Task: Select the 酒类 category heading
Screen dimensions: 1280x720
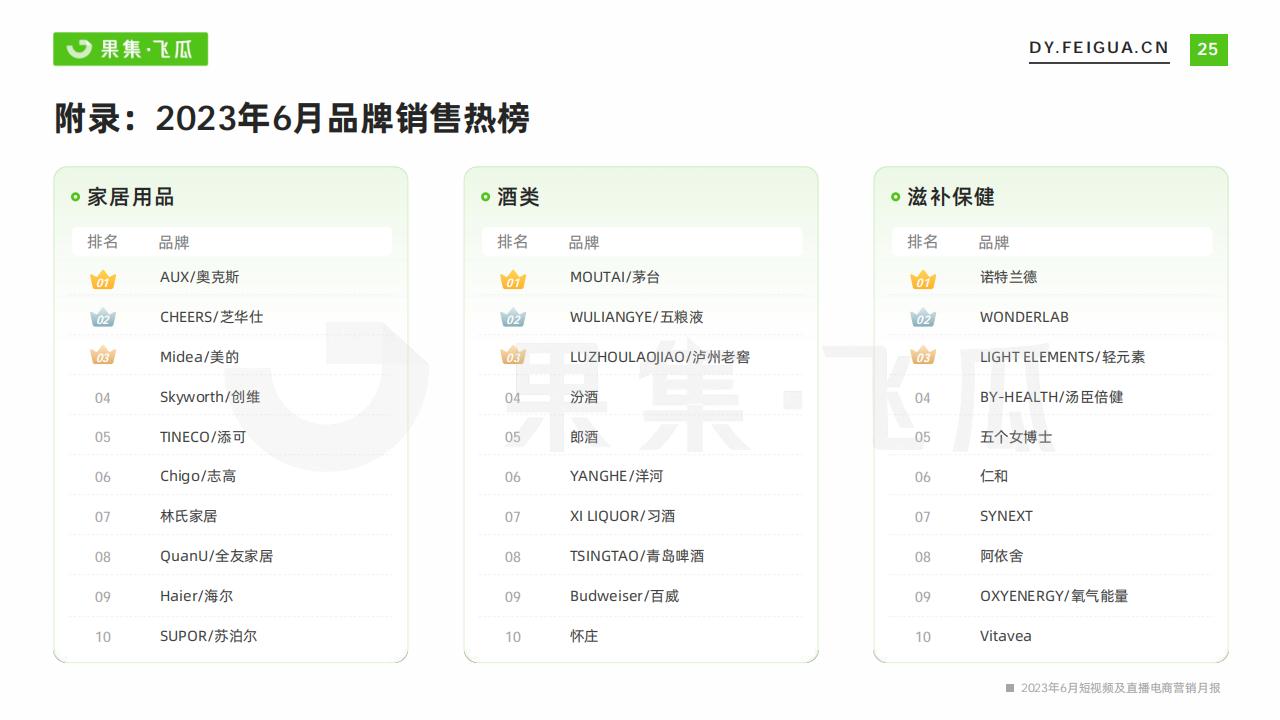Action: [518, 197]
